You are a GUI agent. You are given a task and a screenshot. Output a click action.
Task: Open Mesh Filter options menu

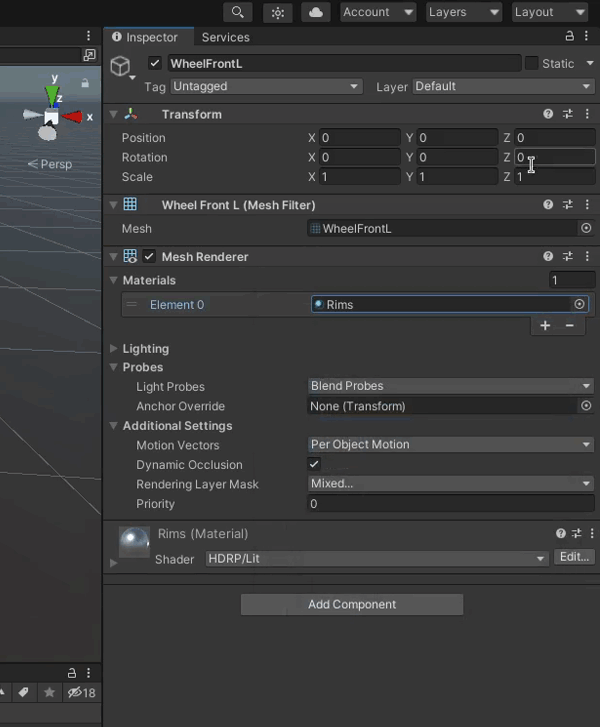click(587, 205)
